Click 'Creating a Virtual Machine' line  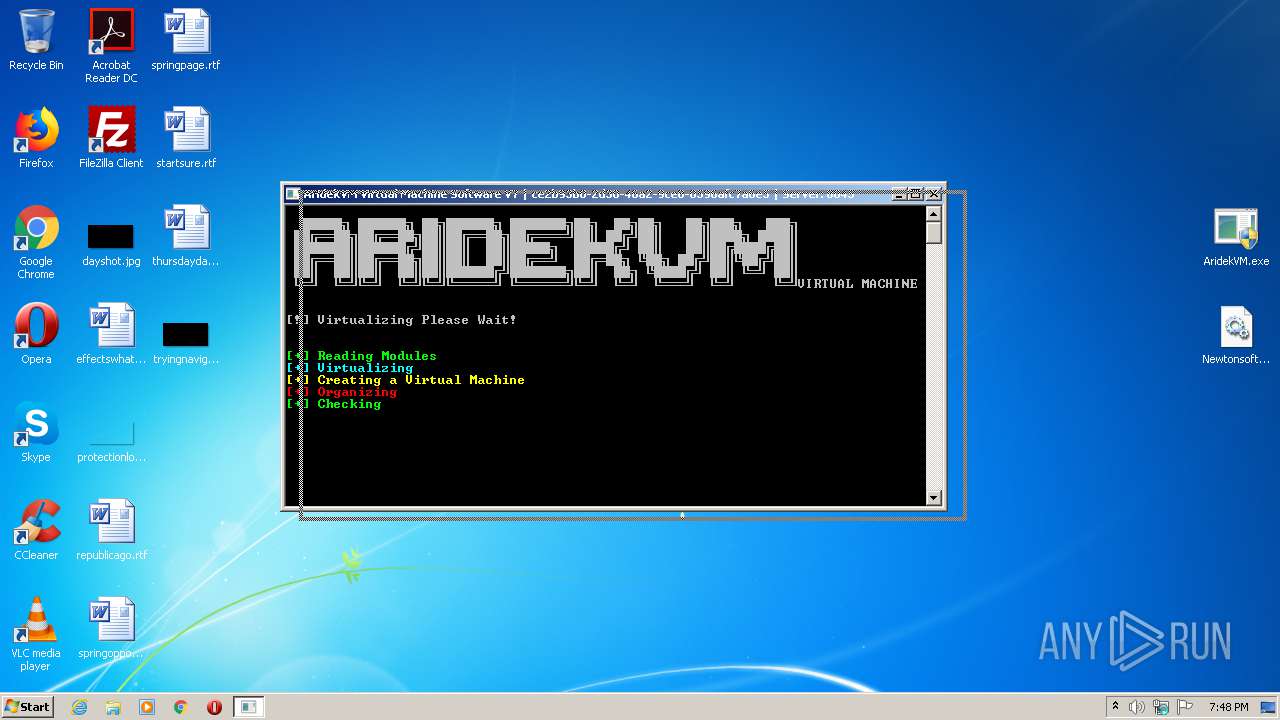tap(405, 380)
